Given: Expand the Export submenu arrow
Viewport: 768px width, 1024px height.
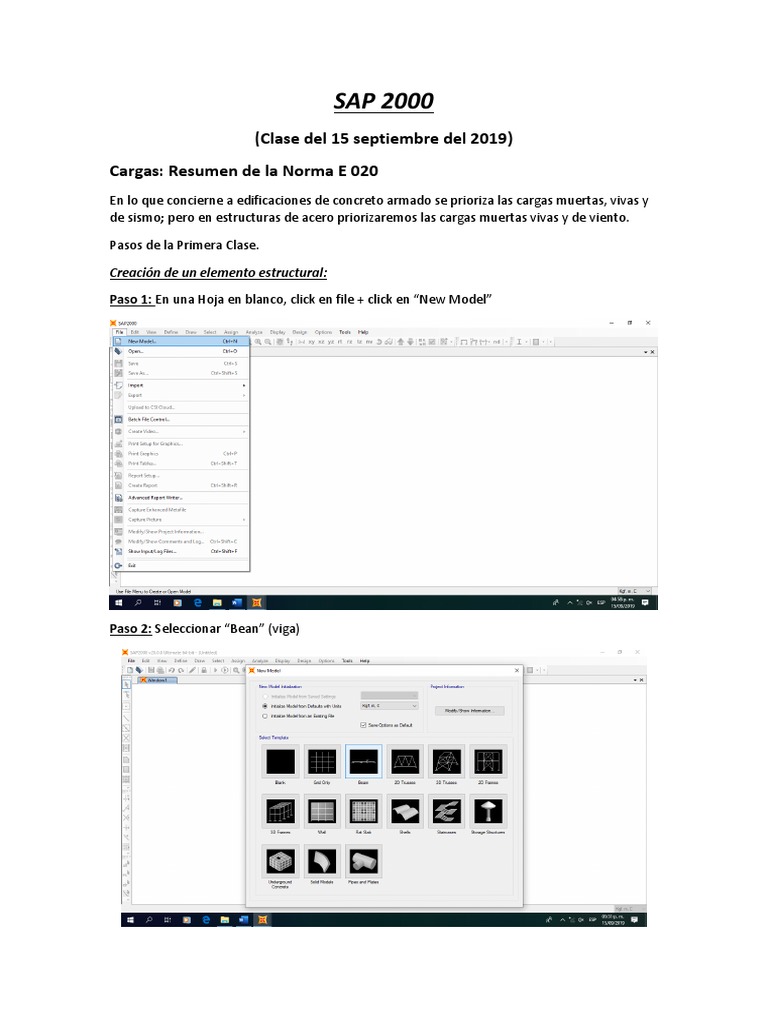Looking at the screenshot, I should [x=244, y=395].
